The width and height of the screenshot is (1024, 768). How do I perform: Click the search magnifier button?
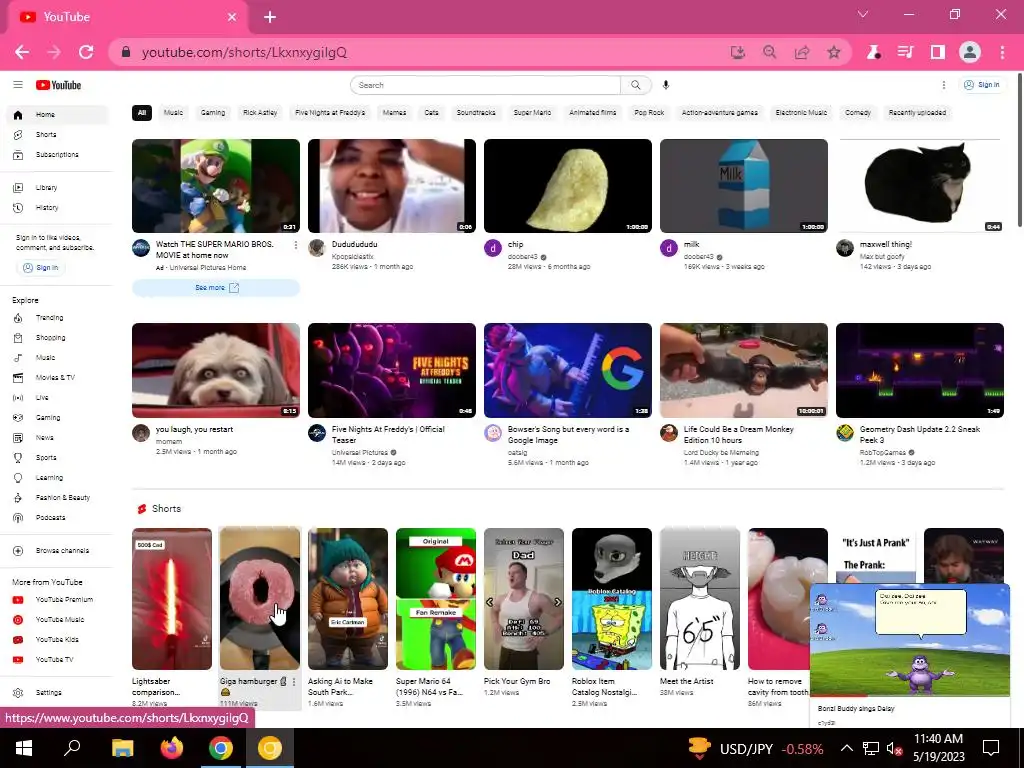pos(635,85)
